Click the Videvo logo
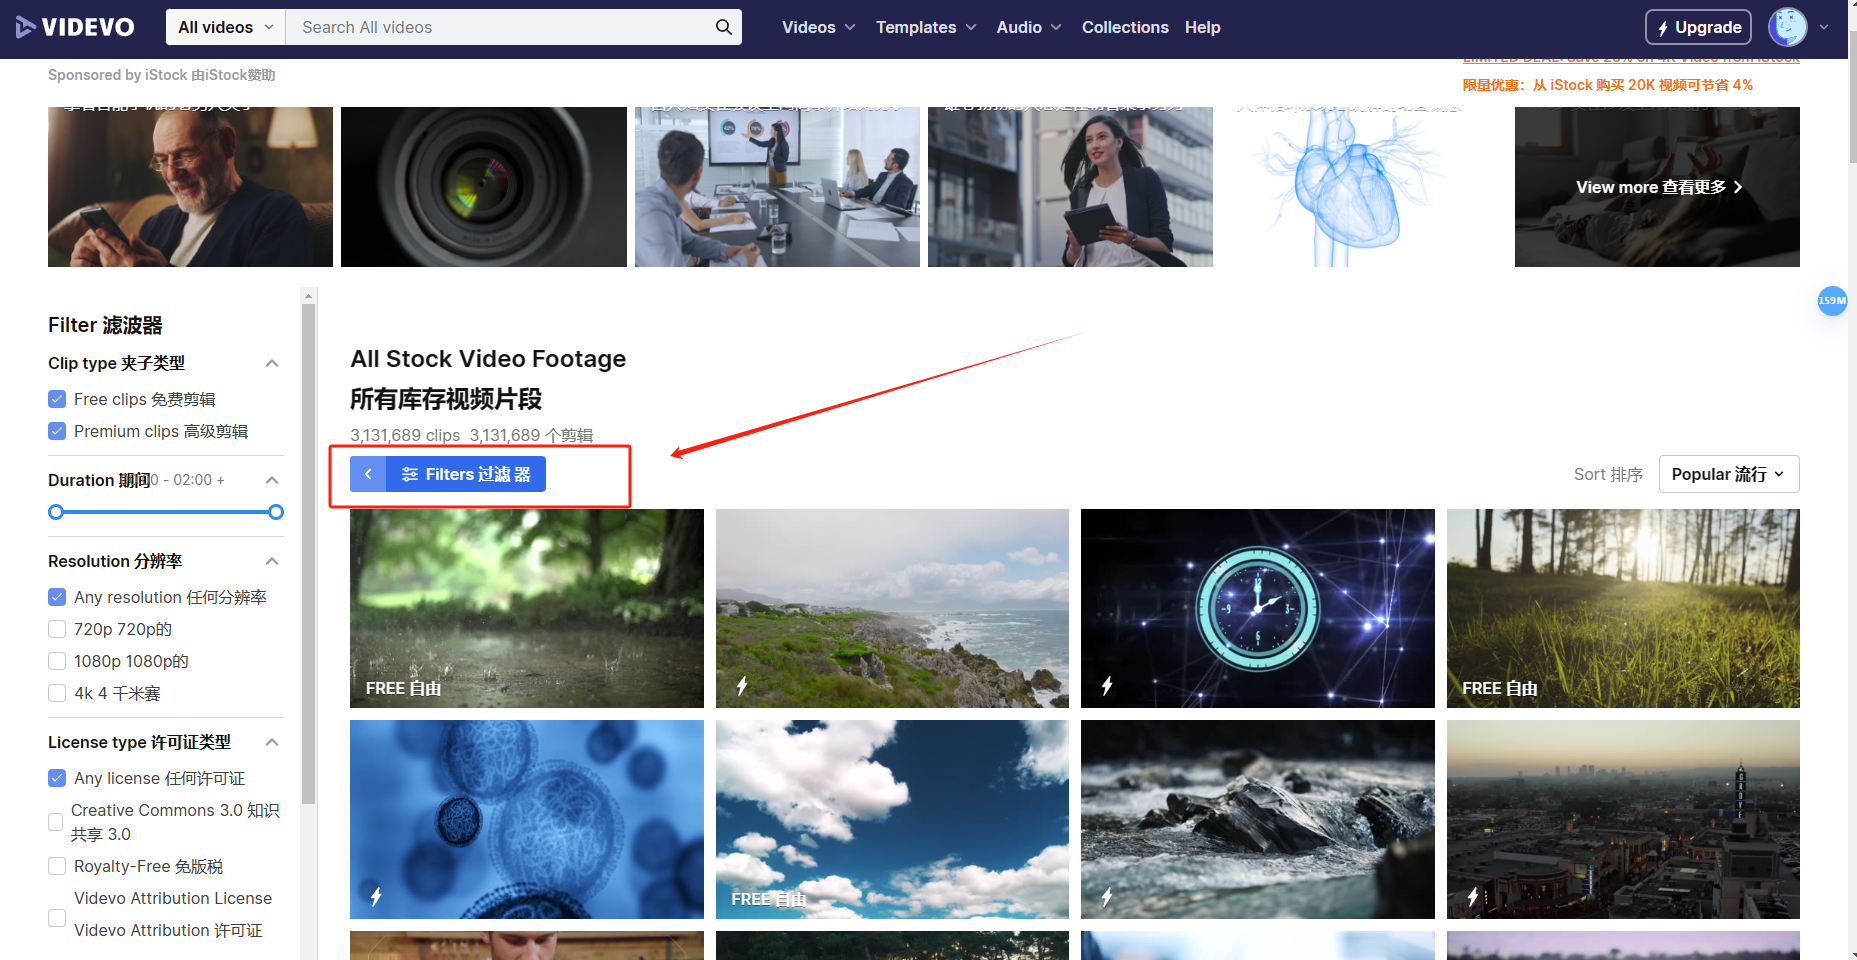 point(75,27)
